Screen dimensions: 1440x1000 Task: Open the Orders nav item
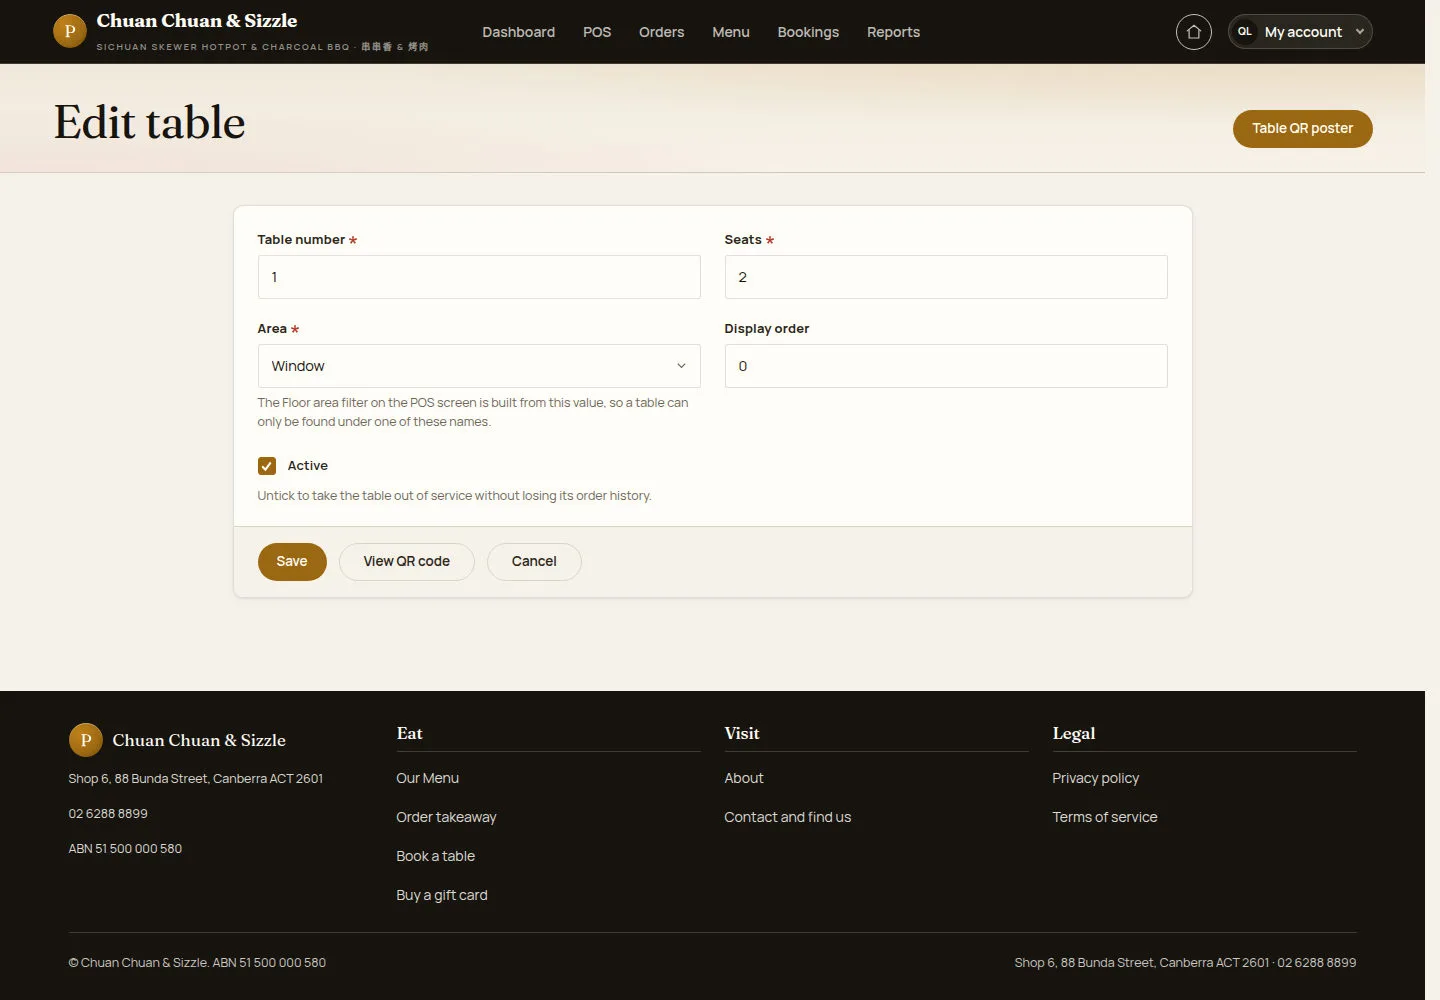coord(662,32)
